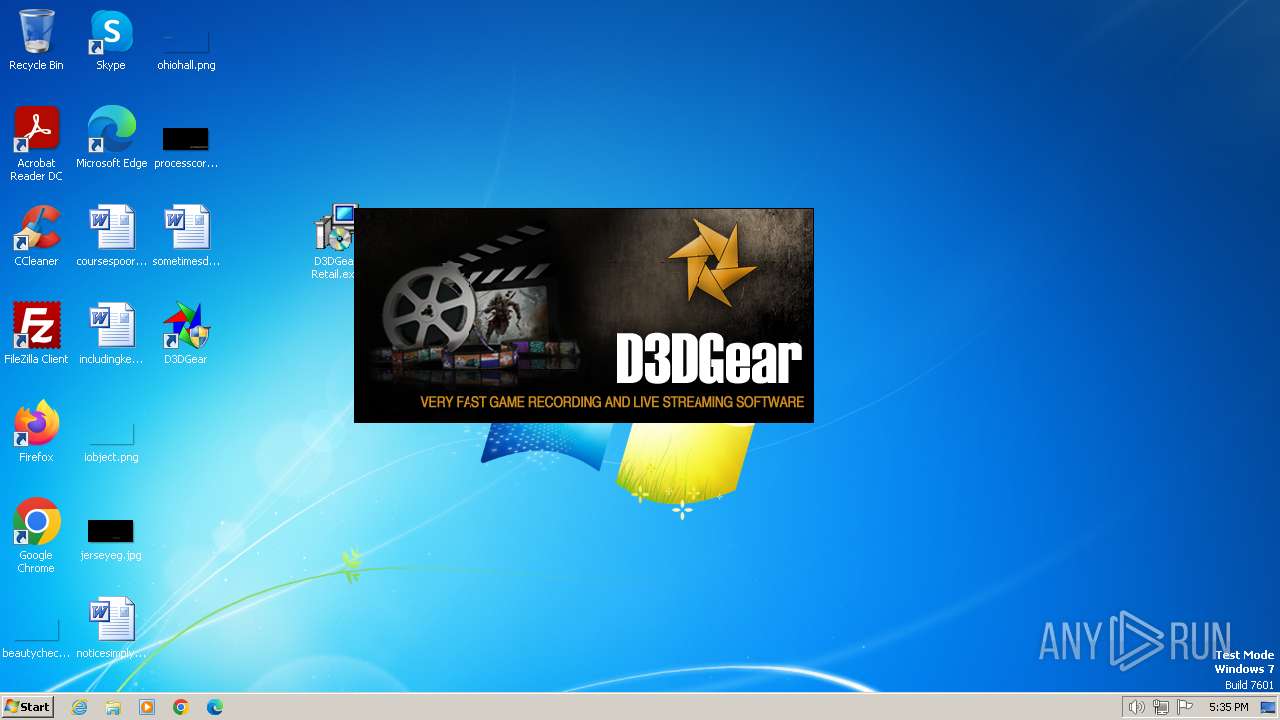Select the Google Chrome desktop shortcut
Image resolution: width=1280 pixels, height=720 pixels.
pyautogui.click(x=36, y=536)
